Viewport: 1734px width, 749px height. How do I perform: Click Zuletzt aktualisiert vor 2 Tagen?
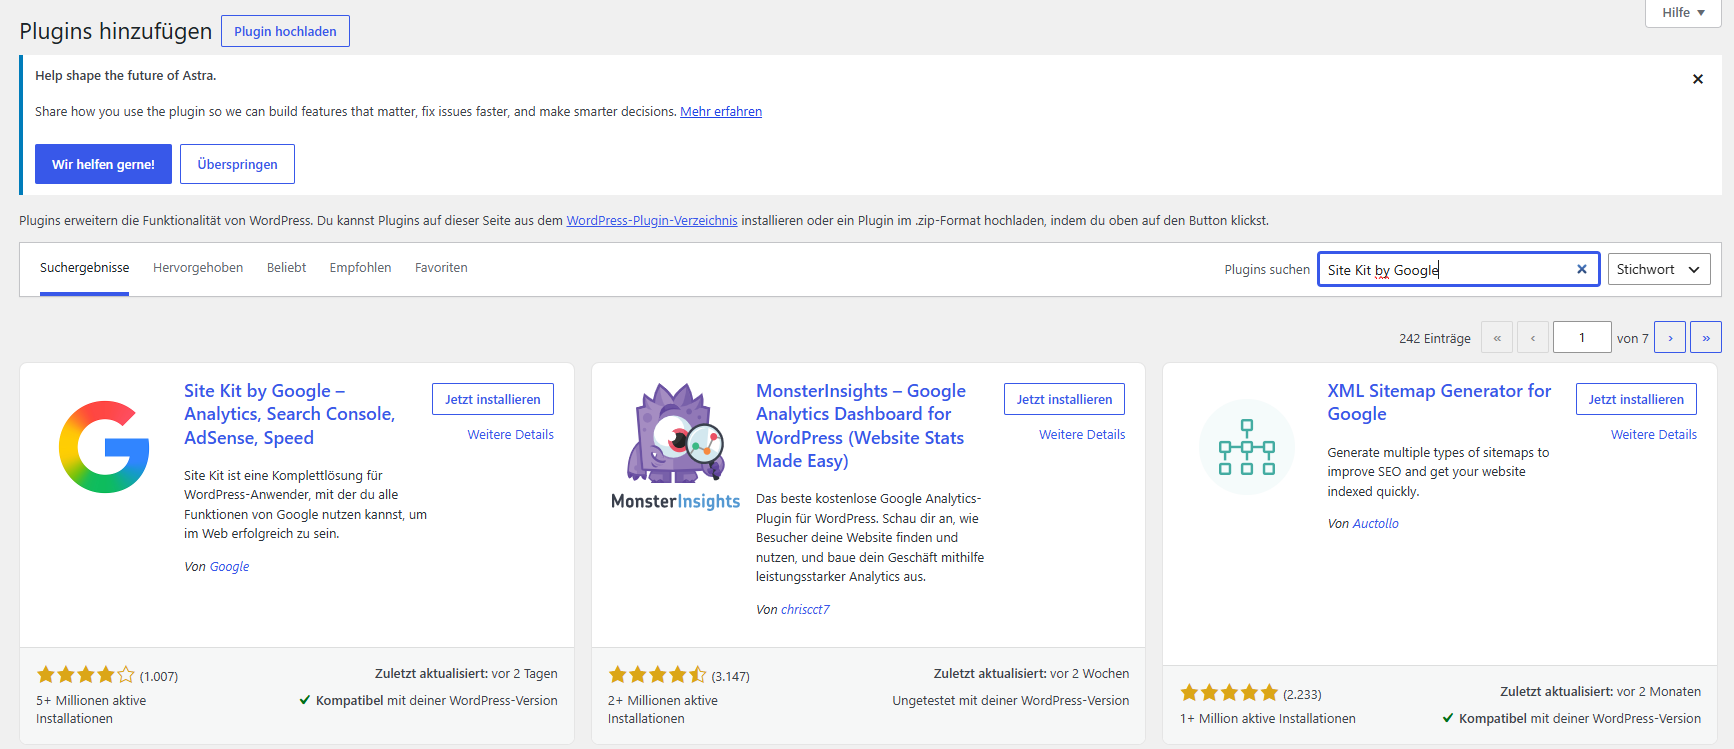pyautogui.click(x=466, y=674)
